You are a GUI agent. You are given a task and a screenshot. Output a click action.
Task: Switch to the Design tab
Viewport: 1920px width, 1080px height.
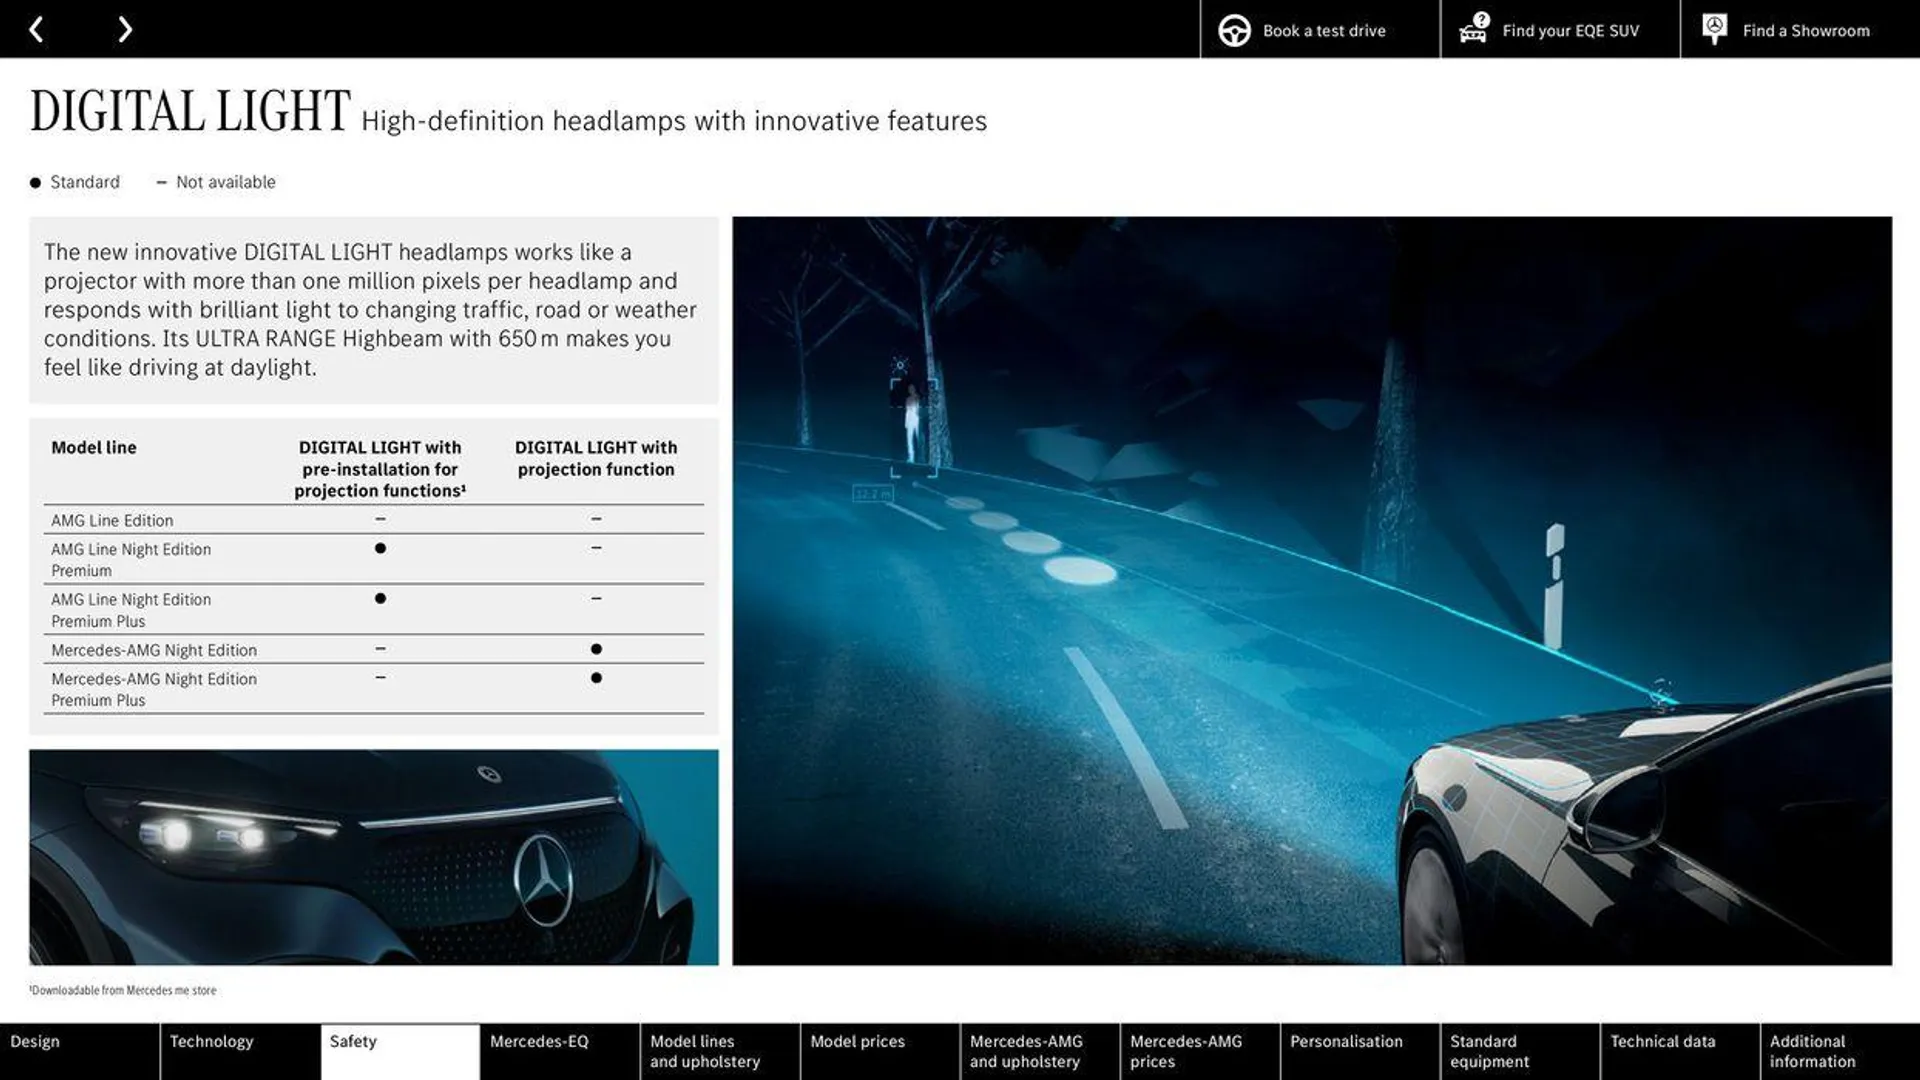[79, 1051]
